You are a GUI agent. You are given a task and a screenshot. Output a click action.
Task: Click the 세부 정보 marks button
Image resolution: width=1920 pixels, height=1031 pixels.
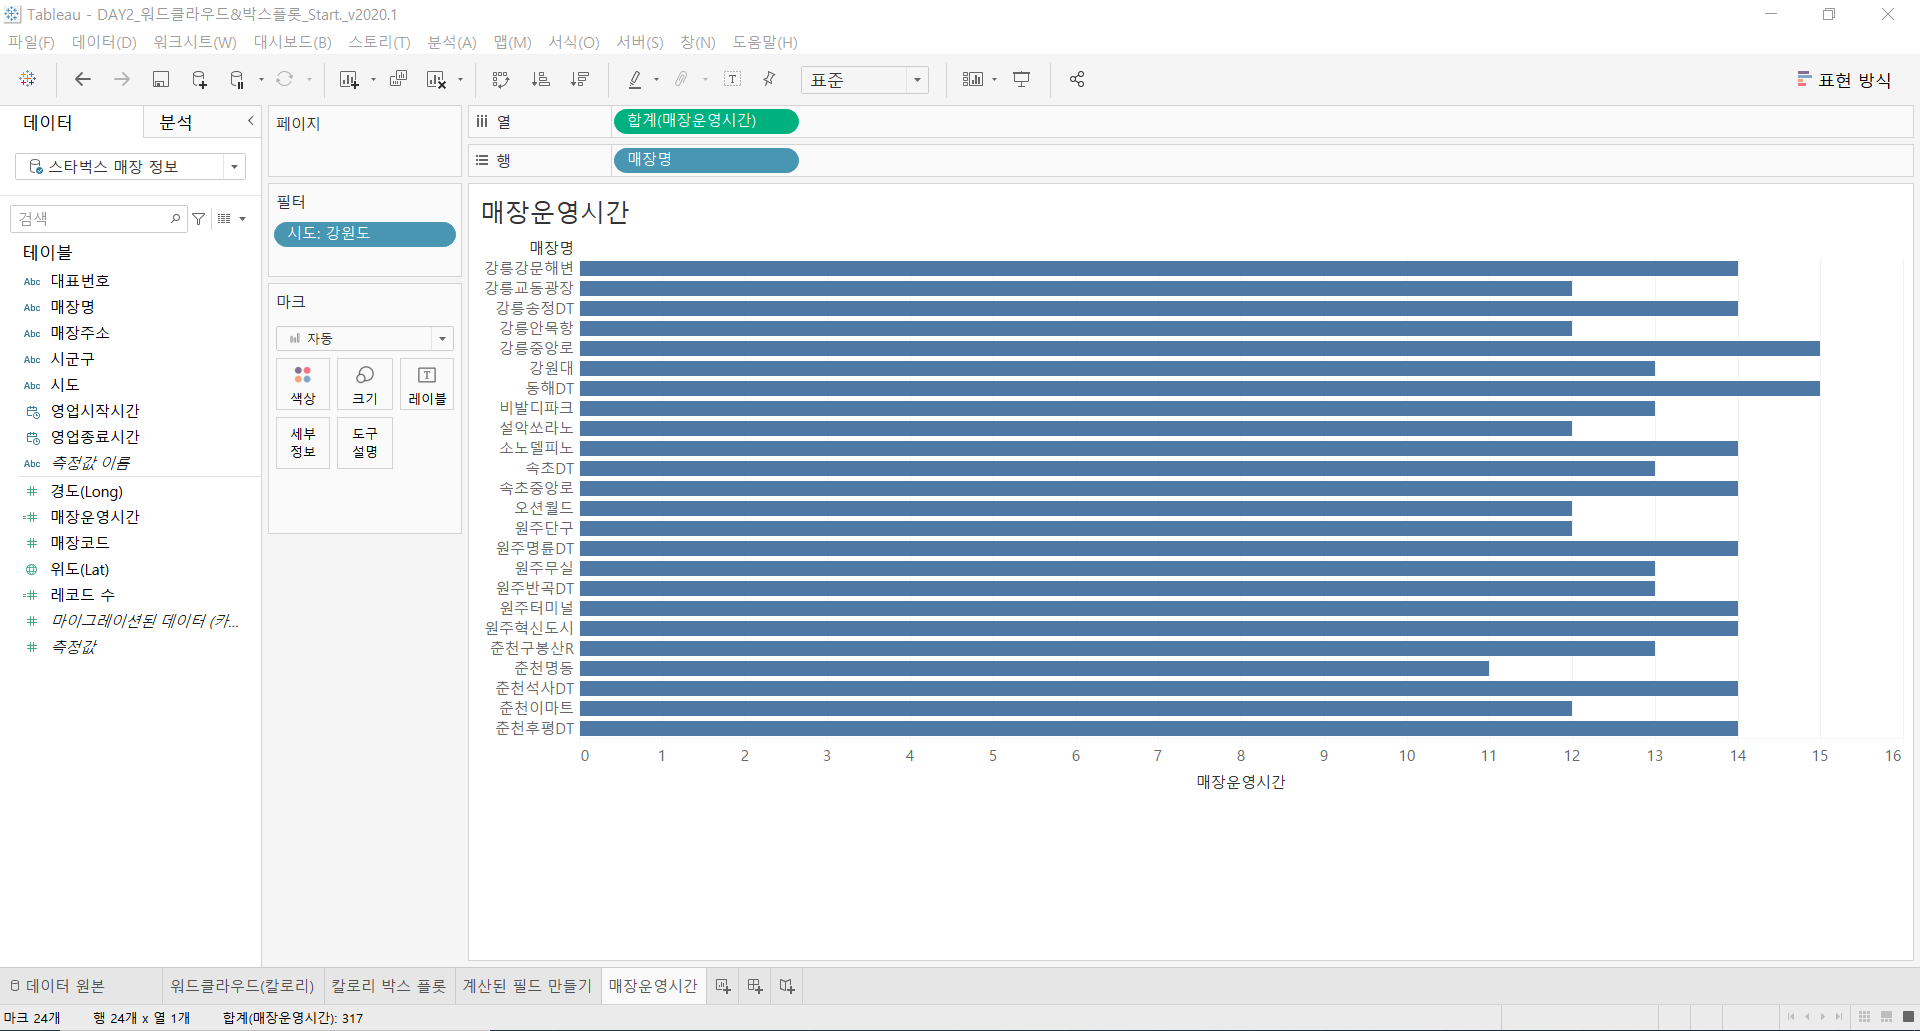point(303,443)
